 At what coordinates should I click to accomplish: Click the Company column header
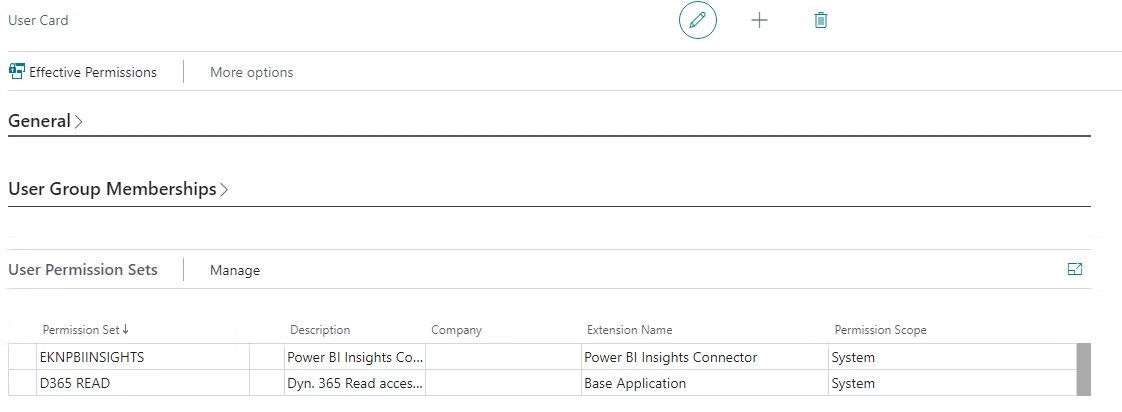click(456, 330)
